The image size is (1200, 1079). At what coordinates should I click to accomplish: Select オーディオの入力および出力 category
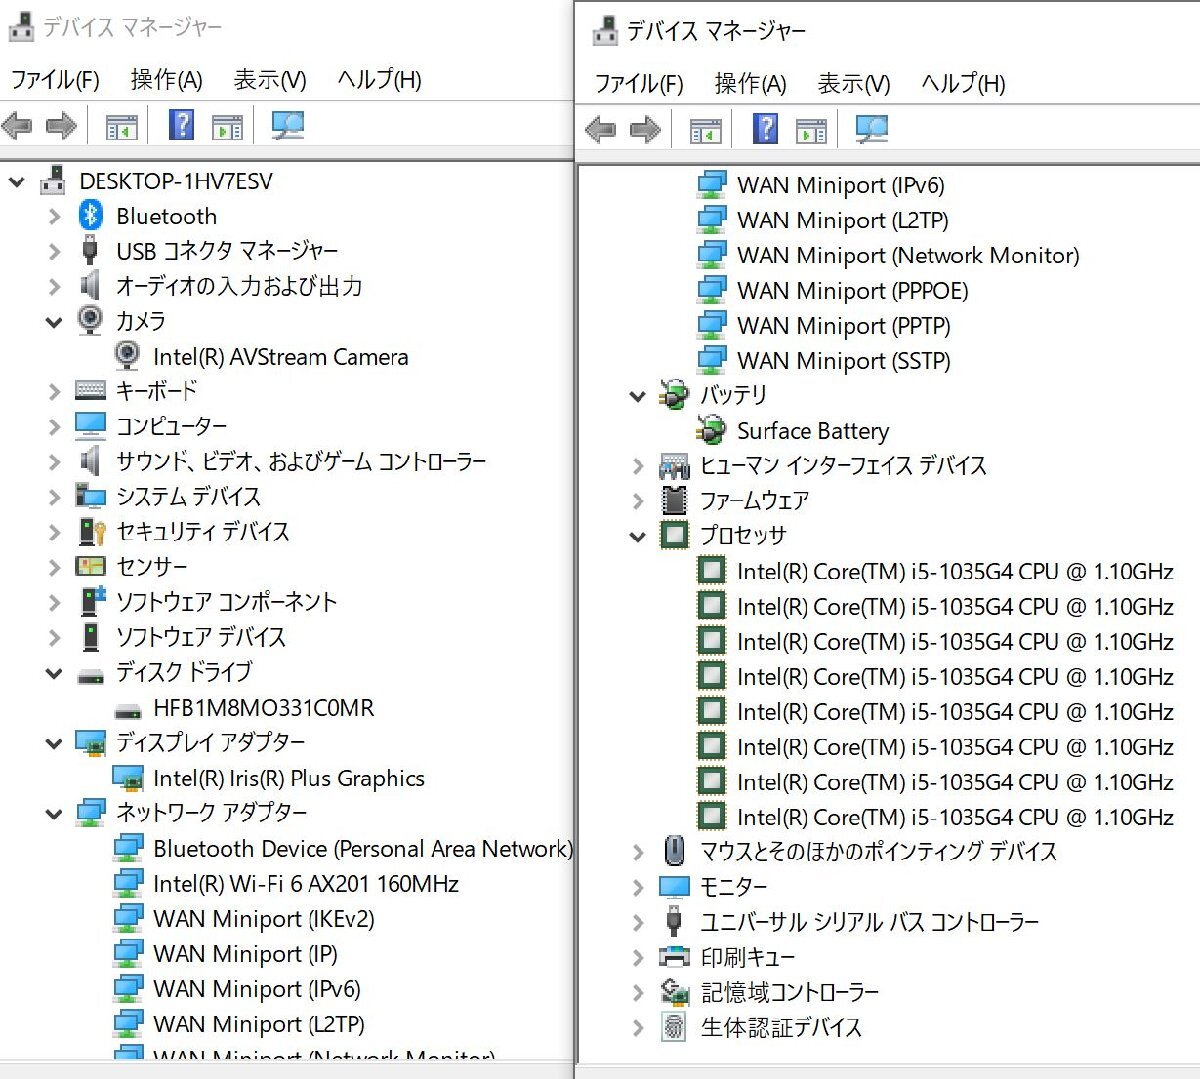(x=239, y=286)
